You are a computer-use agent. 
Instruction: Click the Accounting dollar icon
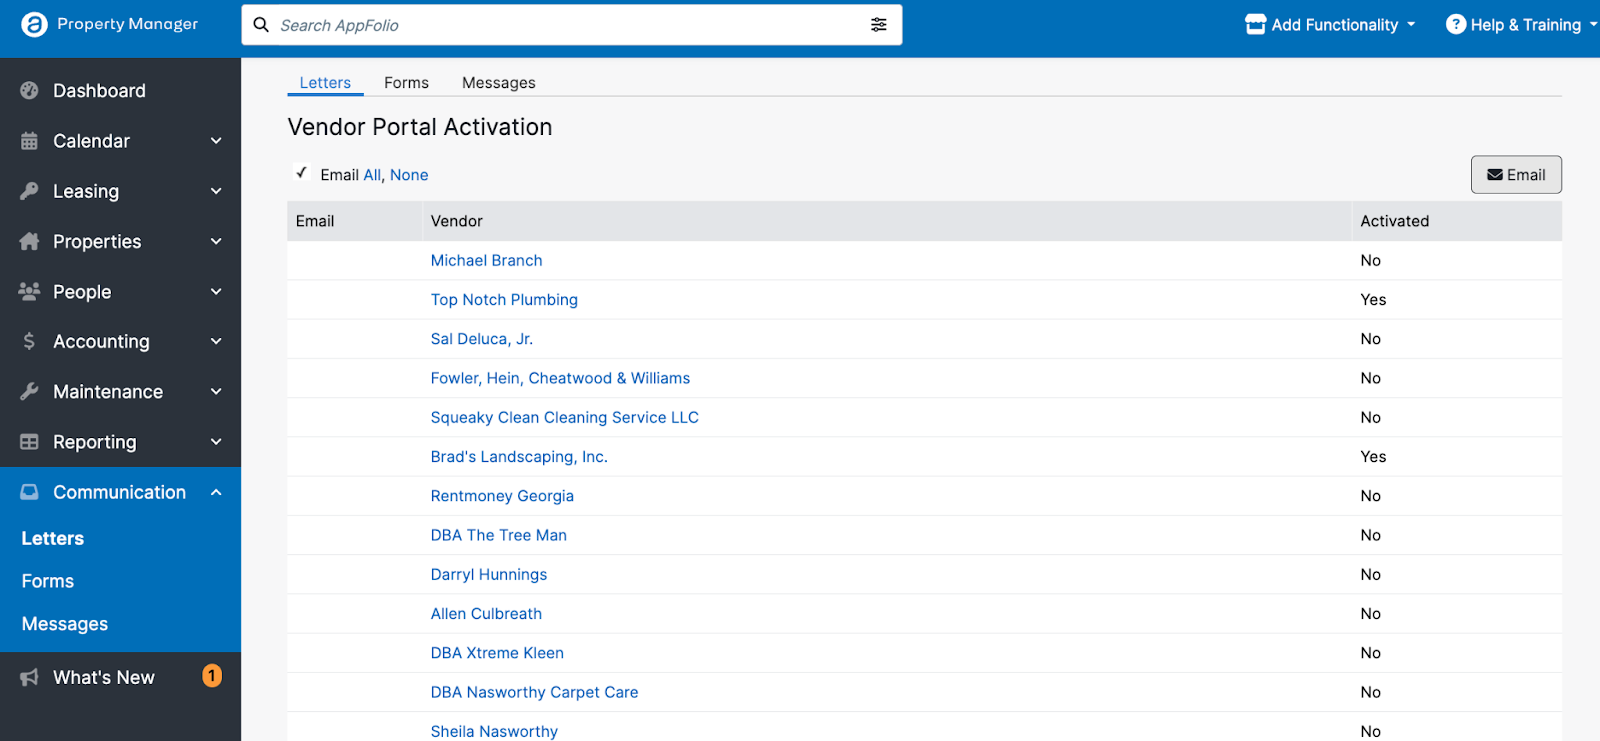(29, 341)
